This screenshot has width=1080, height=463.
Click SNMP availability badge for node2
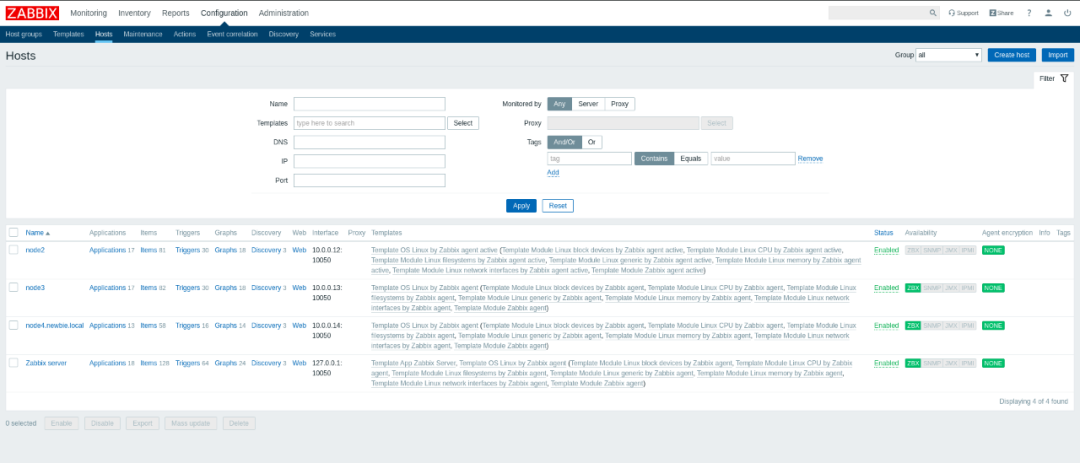932,250
